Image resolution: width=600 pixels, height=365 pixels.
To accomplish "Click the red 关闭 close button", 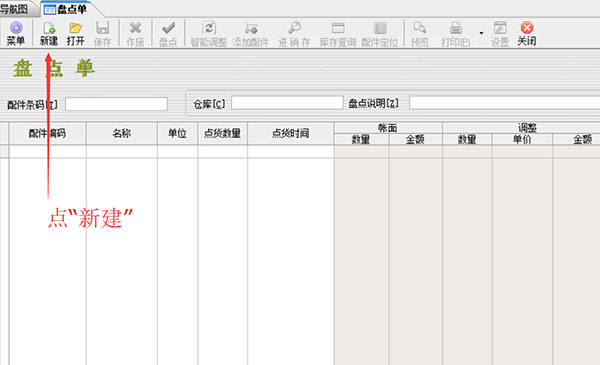I will pos(527,28).
